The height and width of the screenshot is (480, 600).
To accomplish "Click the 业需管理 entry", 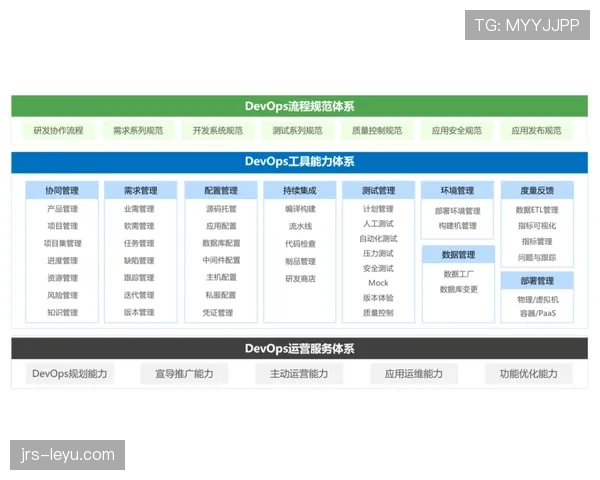I will [139, 209].
